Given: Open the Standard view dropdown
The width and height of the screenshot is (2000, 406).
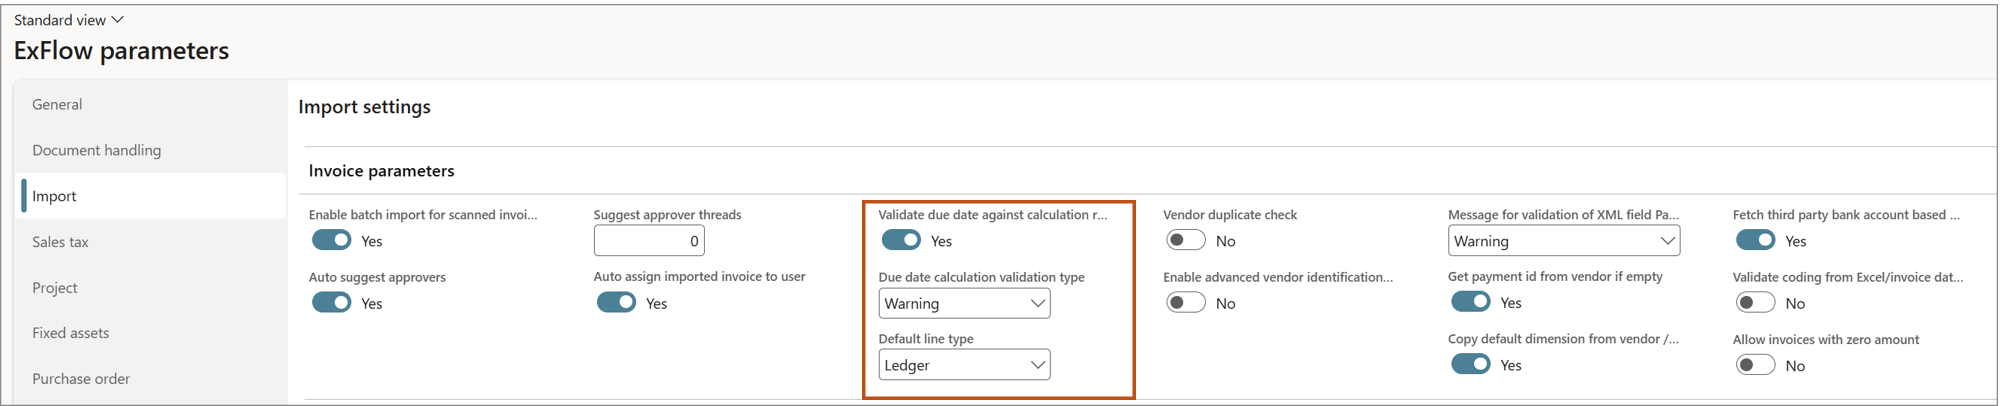Looking at the screenshot, I should pos(69,20).
